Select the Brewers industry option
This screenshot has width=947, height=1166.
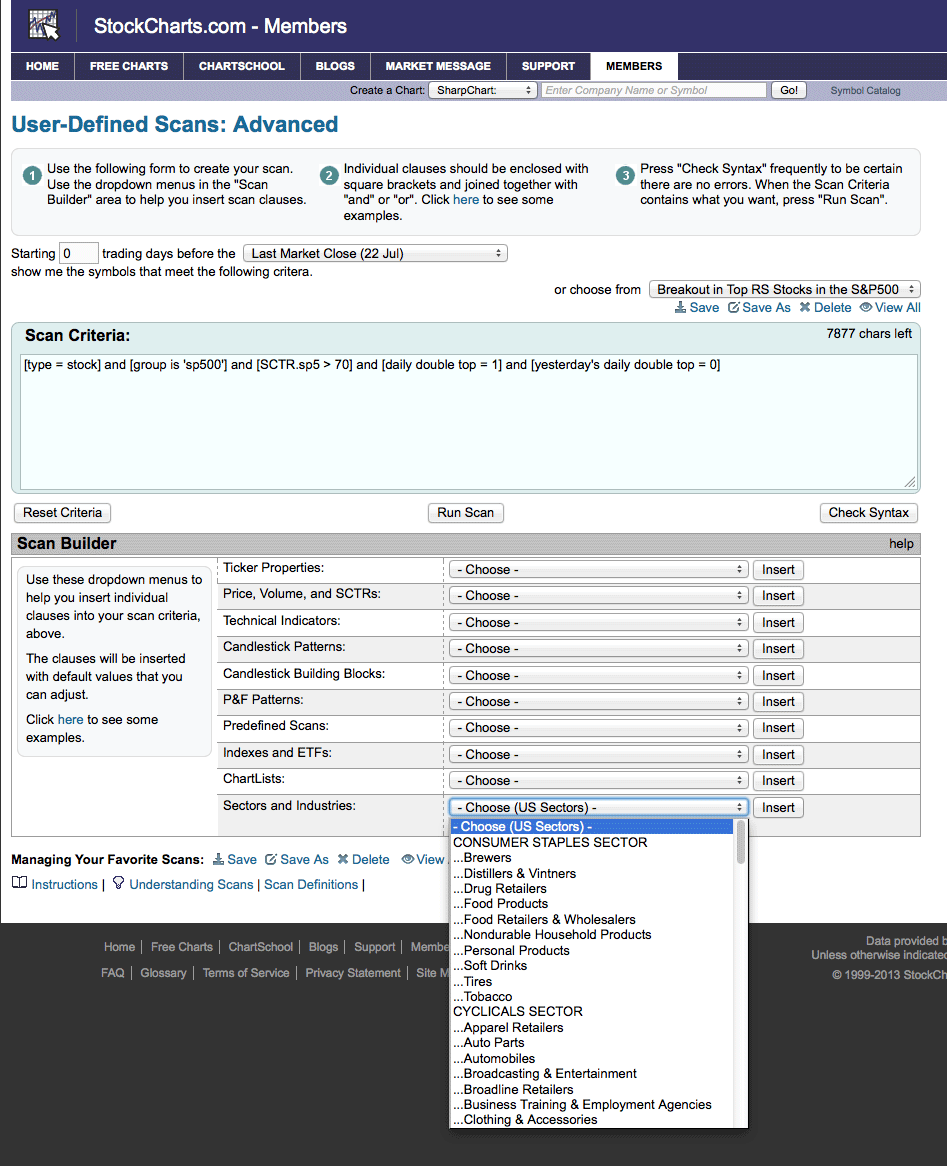(482, 857)
